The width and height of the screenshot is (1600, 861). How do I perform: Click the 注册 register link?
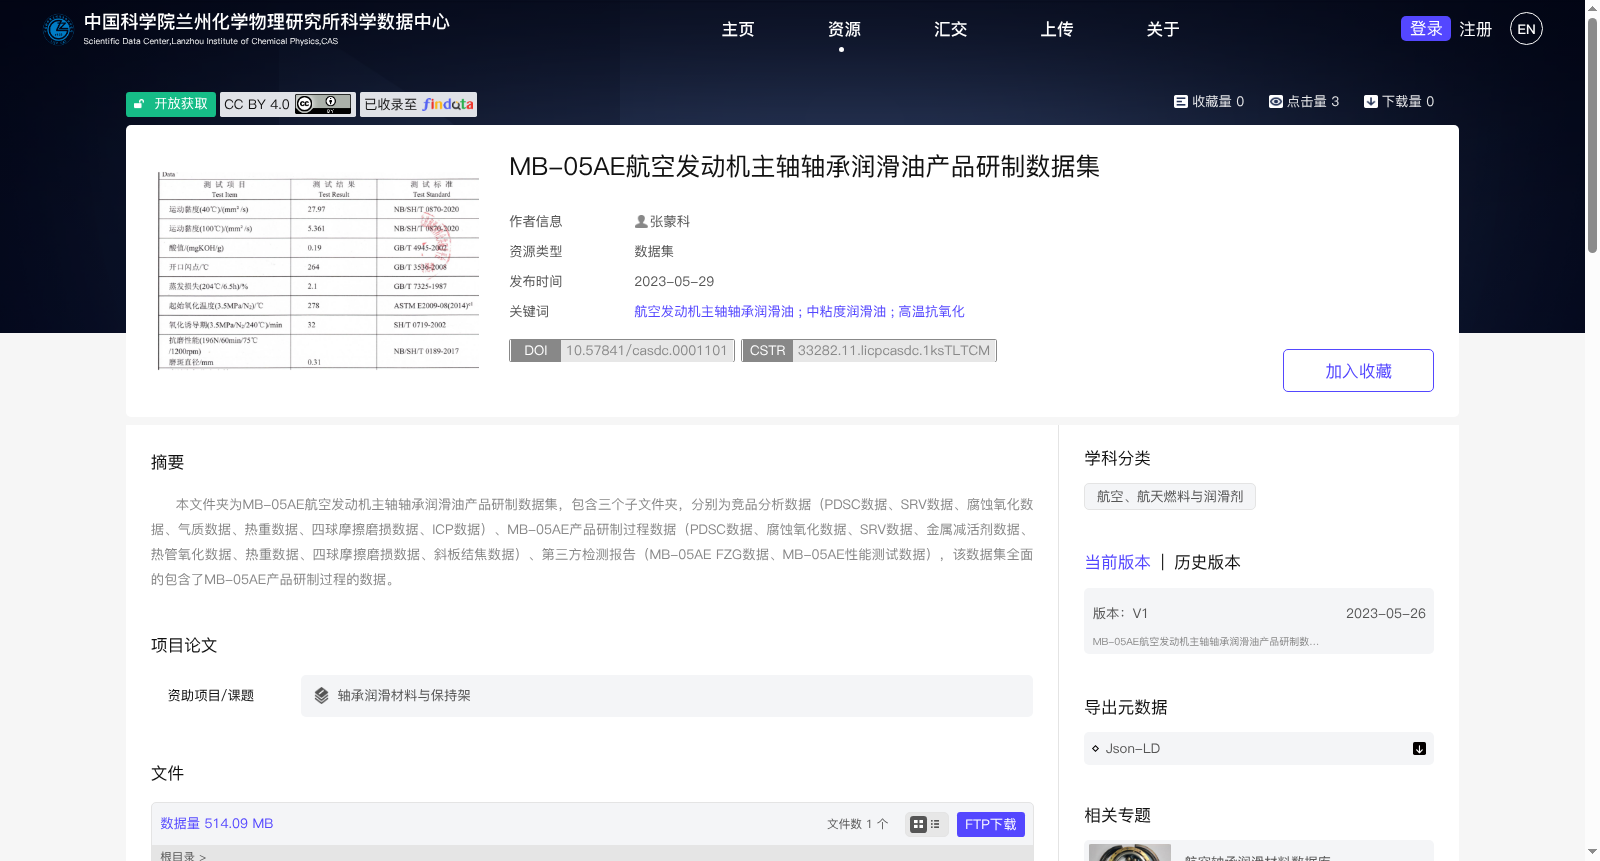(x=1475, y=29)
